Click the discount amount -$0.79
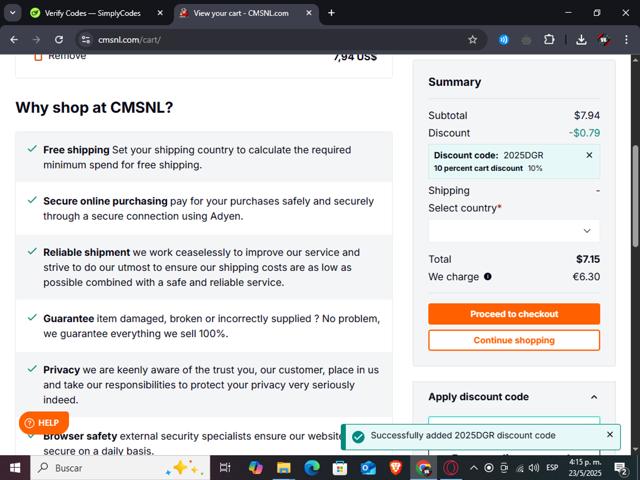This screenshot has width=640, height=480. (584, 133)
